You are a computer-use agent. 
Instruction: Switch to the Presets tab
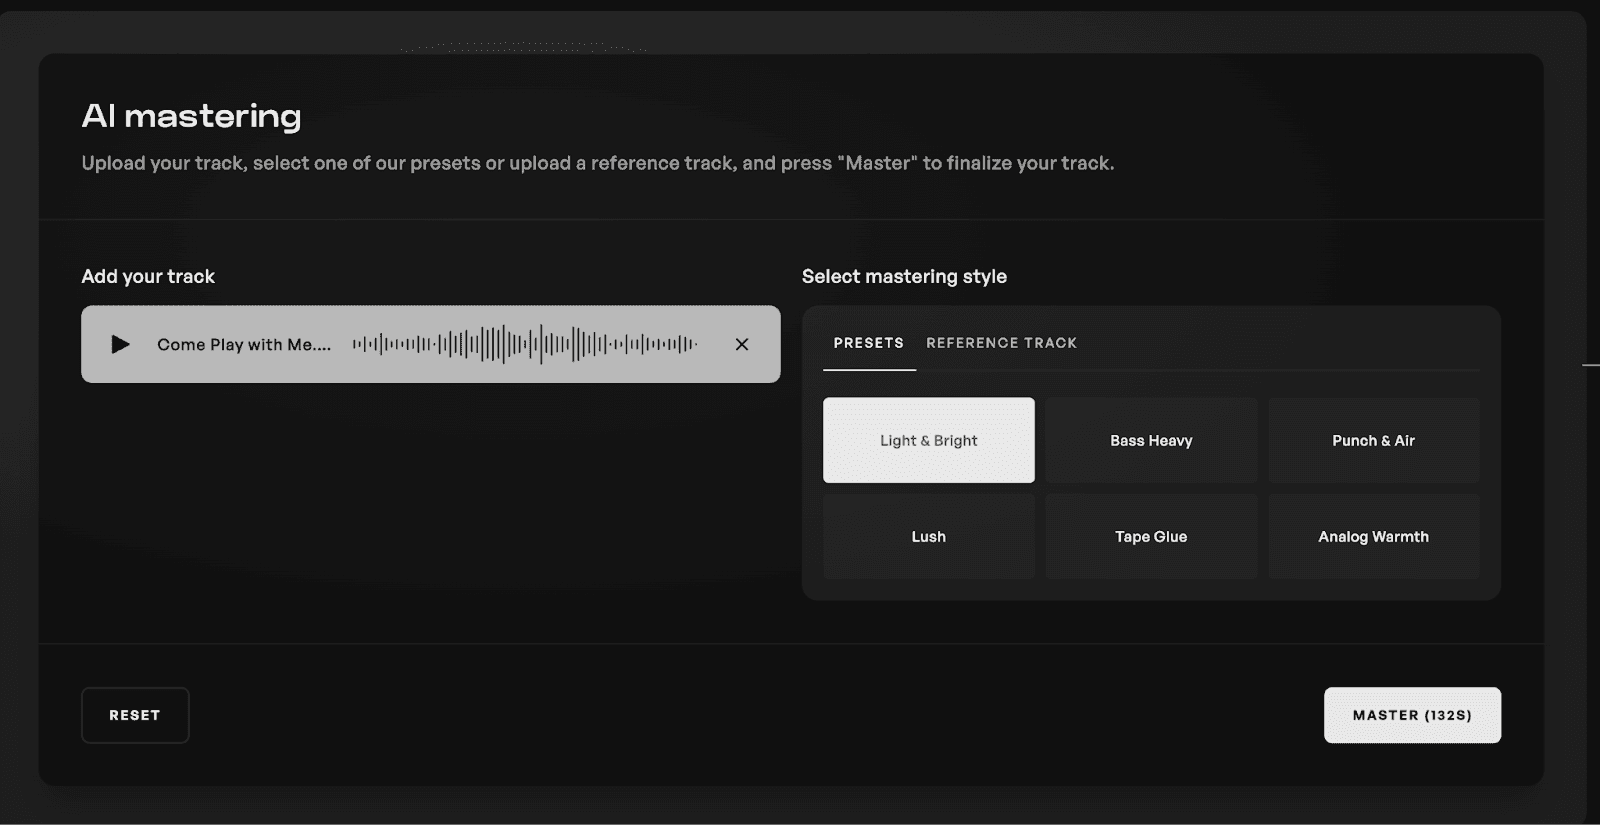[x=869, y=343]
